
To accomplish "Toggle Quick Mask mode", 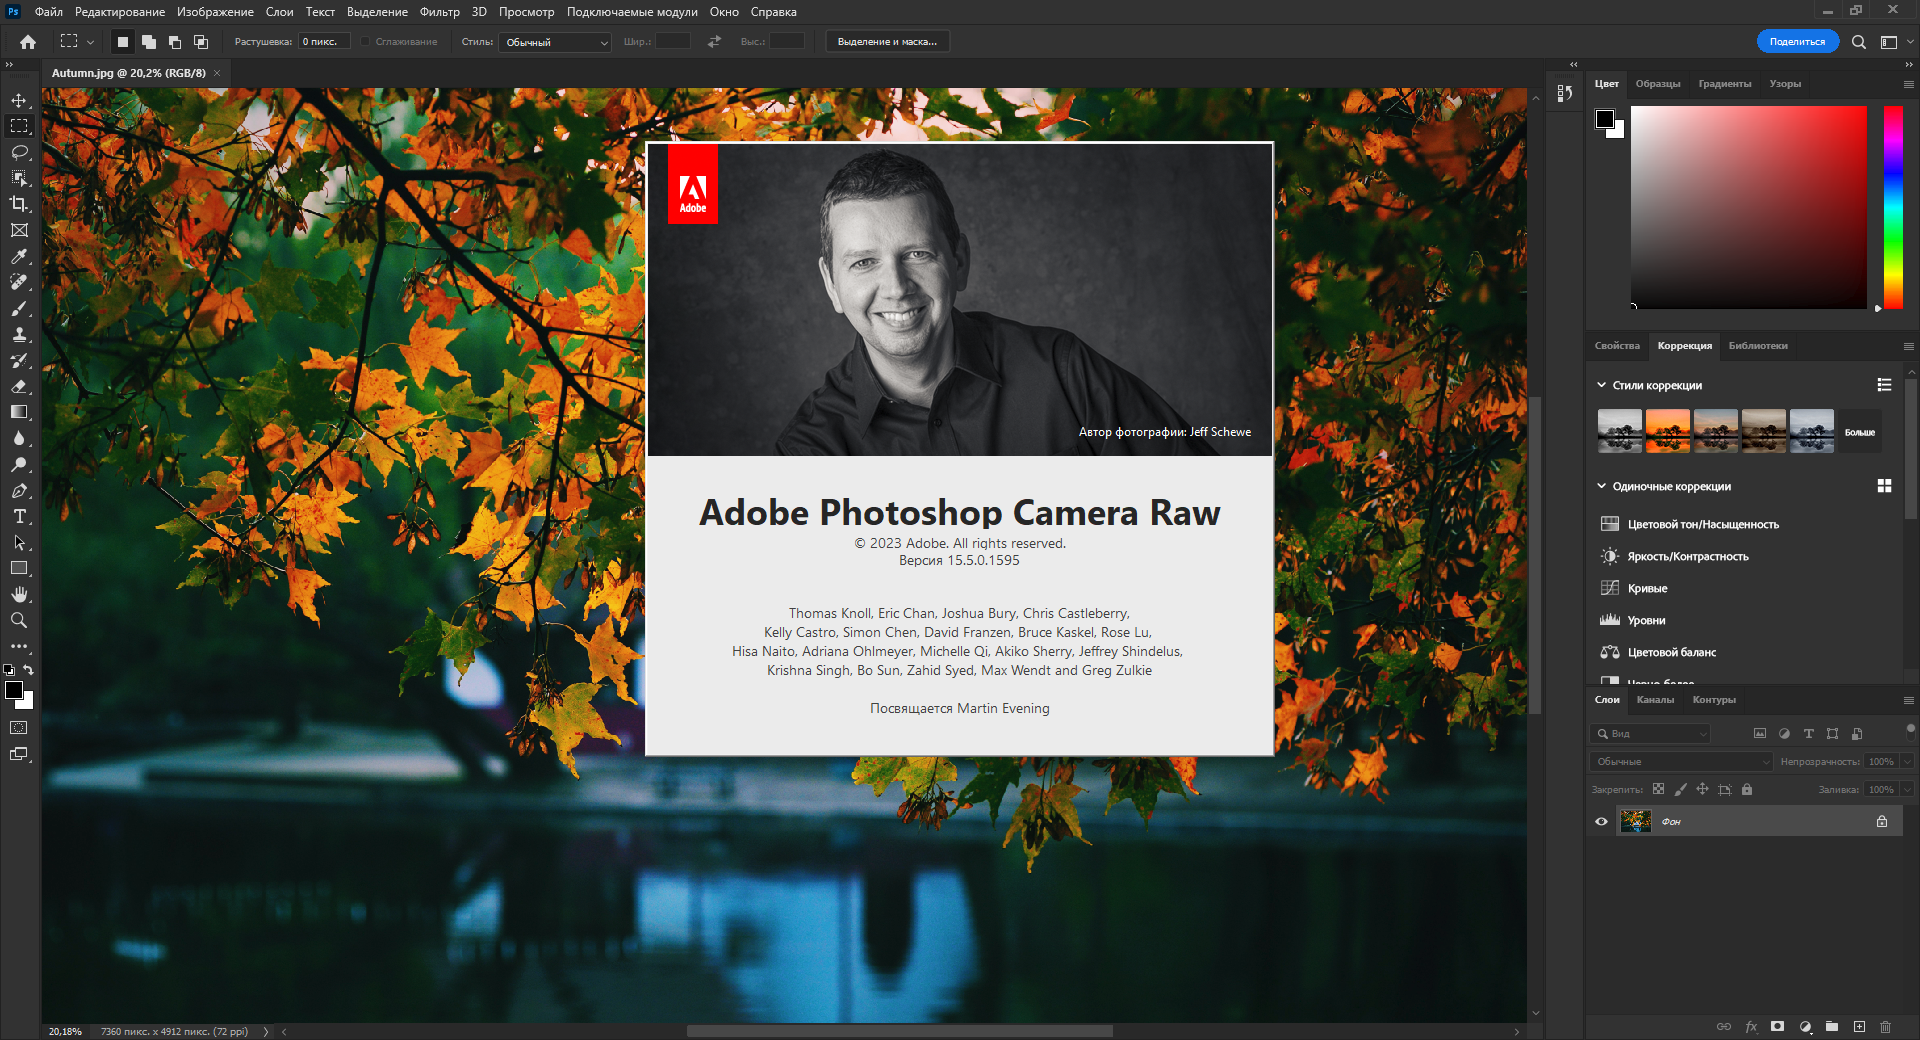I will tap(19, 728).
